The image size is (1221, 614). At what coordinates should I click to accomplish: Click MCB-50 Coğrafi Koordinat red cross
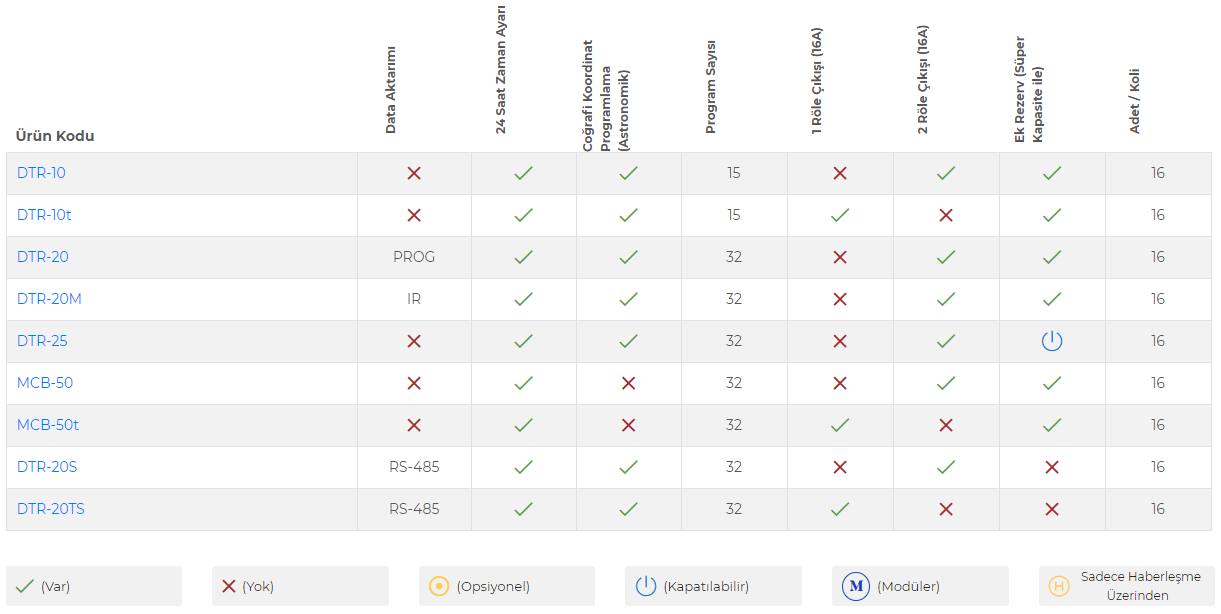pyautogui.click(x=628, y=383)
